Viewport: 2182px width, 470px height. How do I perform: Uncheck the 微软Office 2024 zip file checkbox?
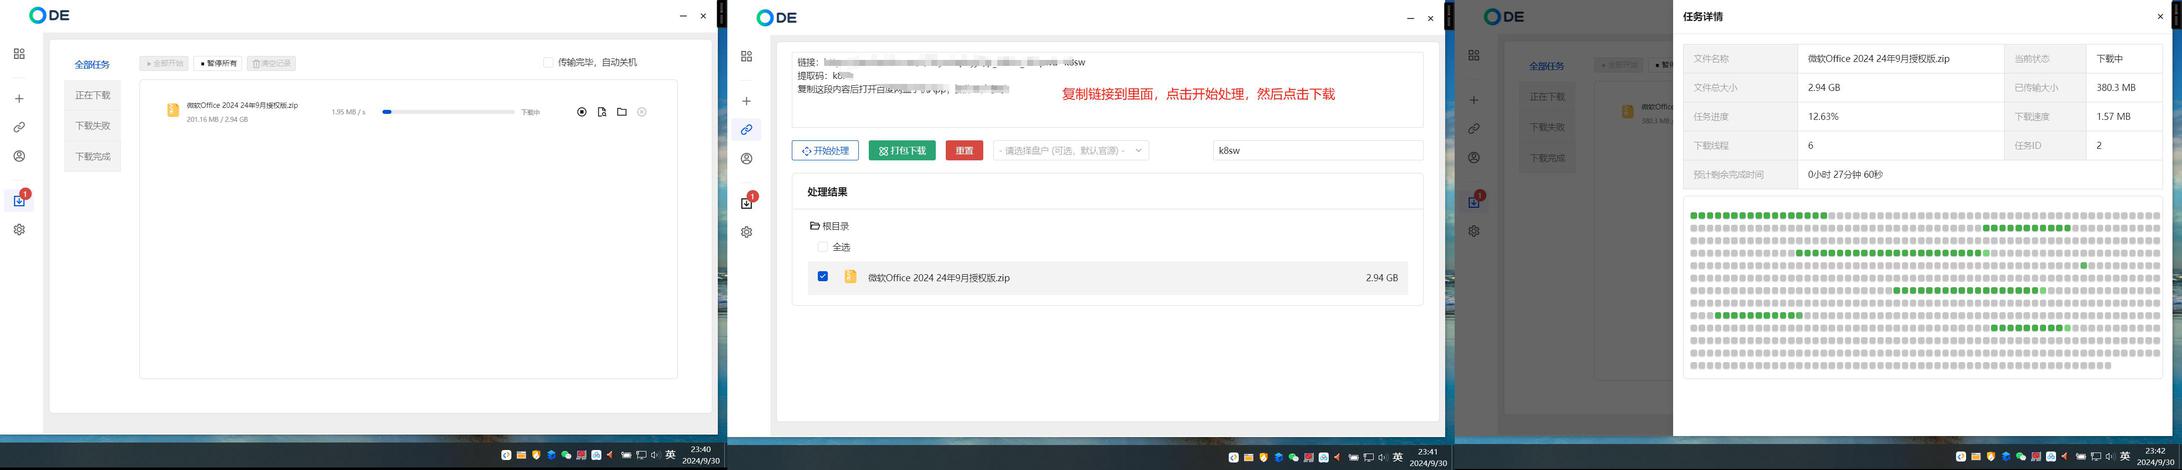point(823,276)
